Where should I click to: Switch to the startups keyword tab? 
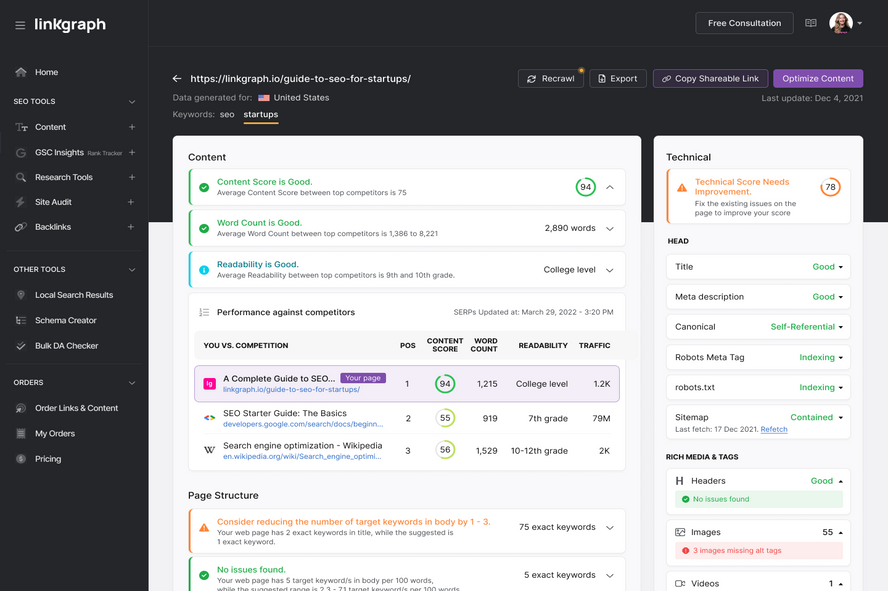pyautogui.click(x=260, y=114)
